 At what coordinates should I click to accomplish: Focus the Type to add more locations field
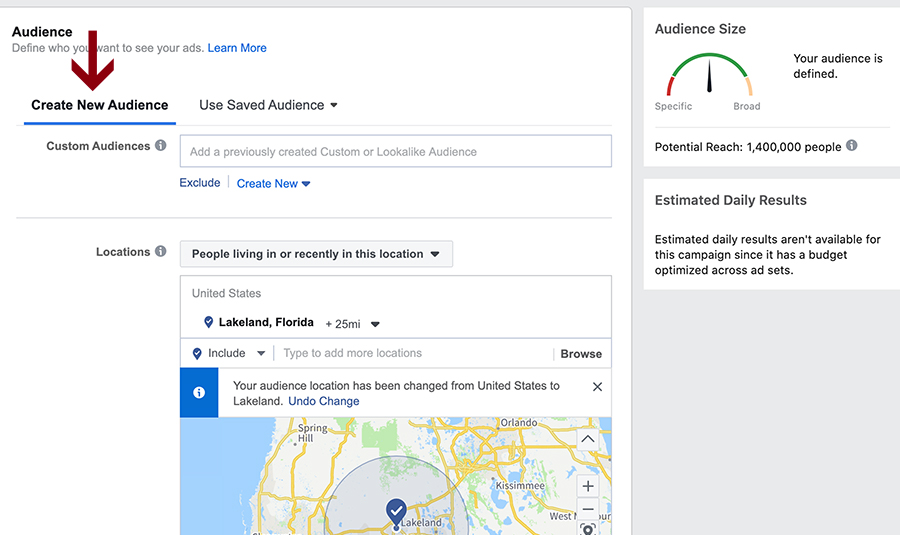413,353
